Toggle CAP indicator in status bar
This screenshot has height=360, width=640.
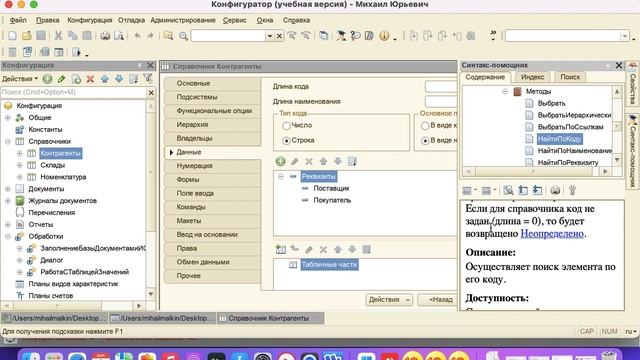(587, 331)
